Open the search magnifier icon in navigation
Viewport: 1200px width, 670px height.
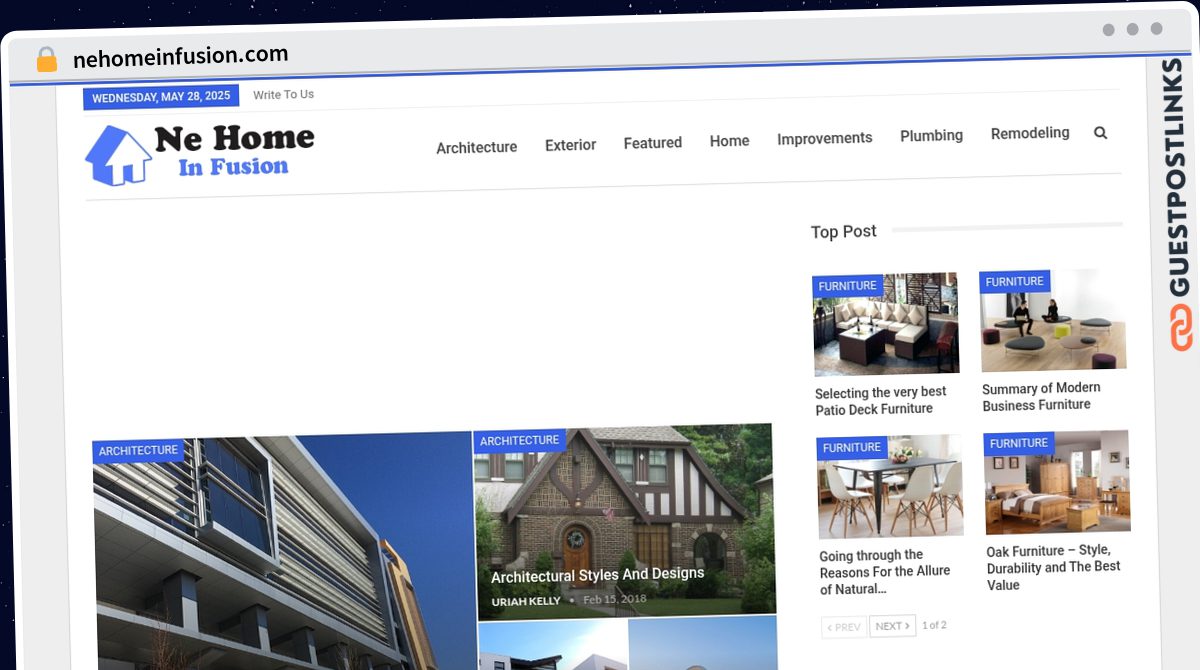point(1100,132)
